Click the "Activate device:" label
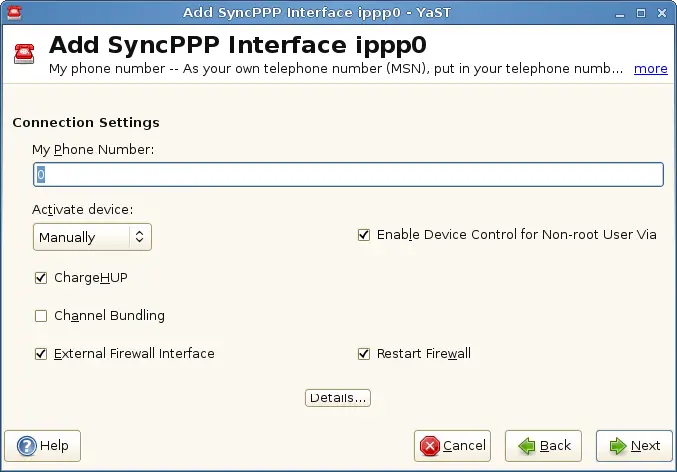Image resolution: width=677 pixels, height=472 pixels. [82, 210]
